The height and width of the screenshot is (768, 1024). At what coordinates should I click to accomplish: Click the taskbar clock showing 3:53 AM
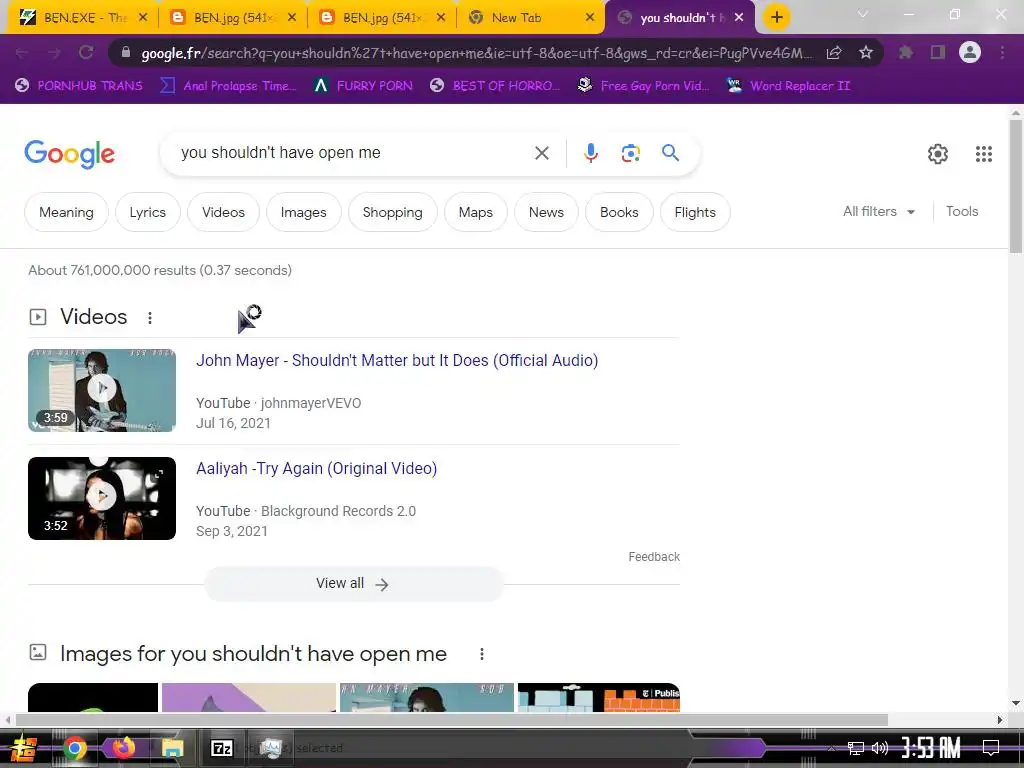(x=931, y=748)
